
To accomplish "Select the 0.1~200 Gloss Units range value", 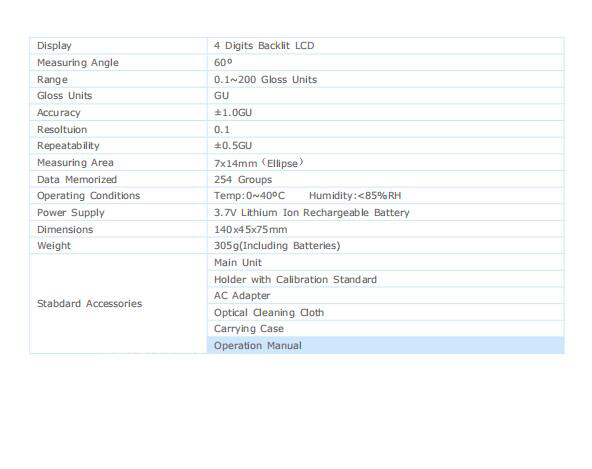I will point(265,80).
